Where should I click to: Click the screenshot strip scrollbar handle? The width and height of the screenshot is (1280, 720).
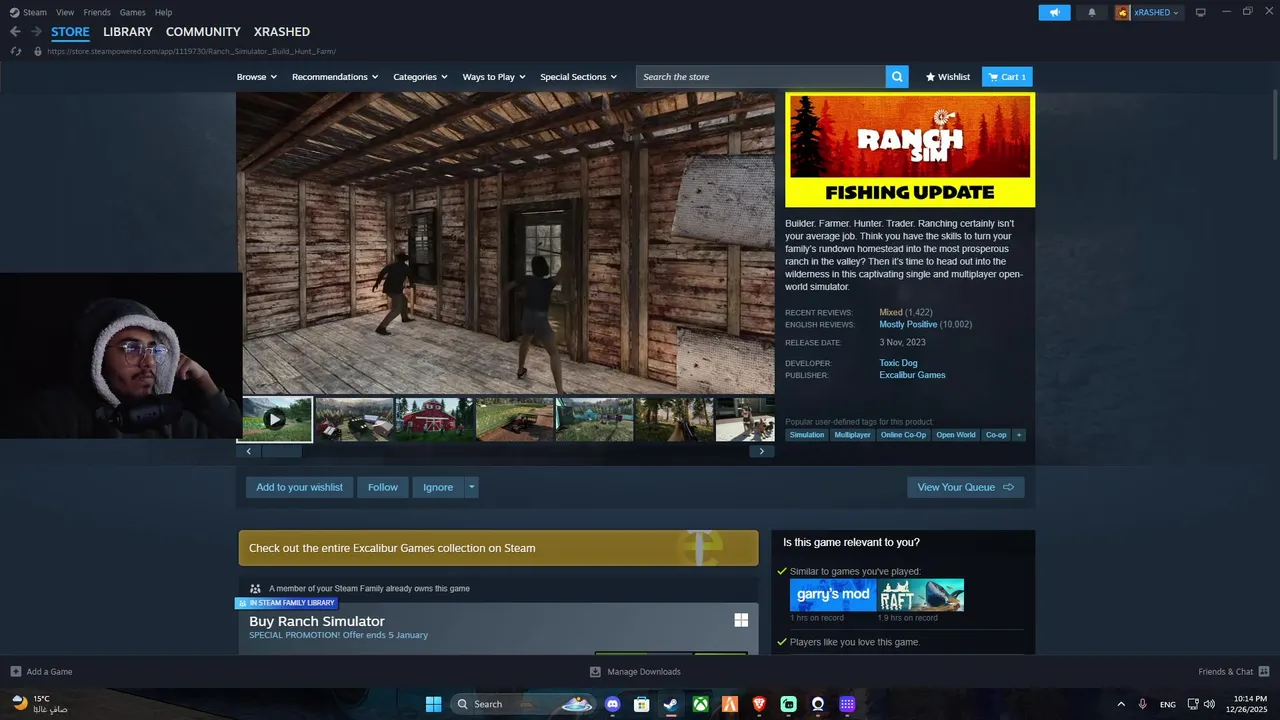[282, 451]
